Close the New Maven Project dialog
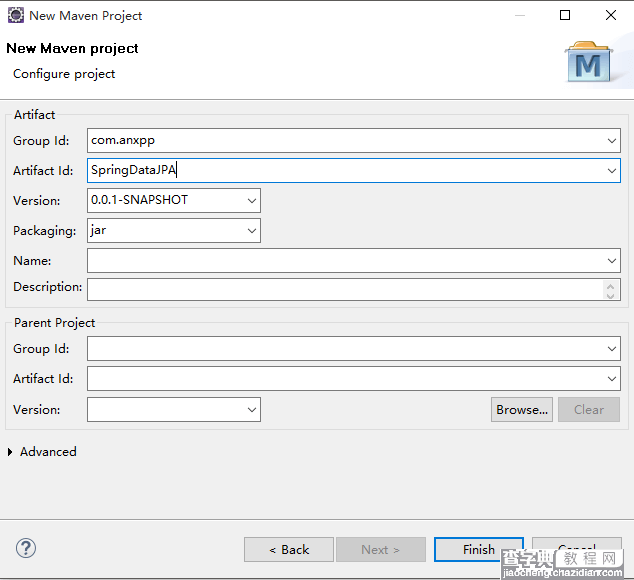Image resolution: width=634 pixels, height=580 pixels. click(x=611, y=15)
